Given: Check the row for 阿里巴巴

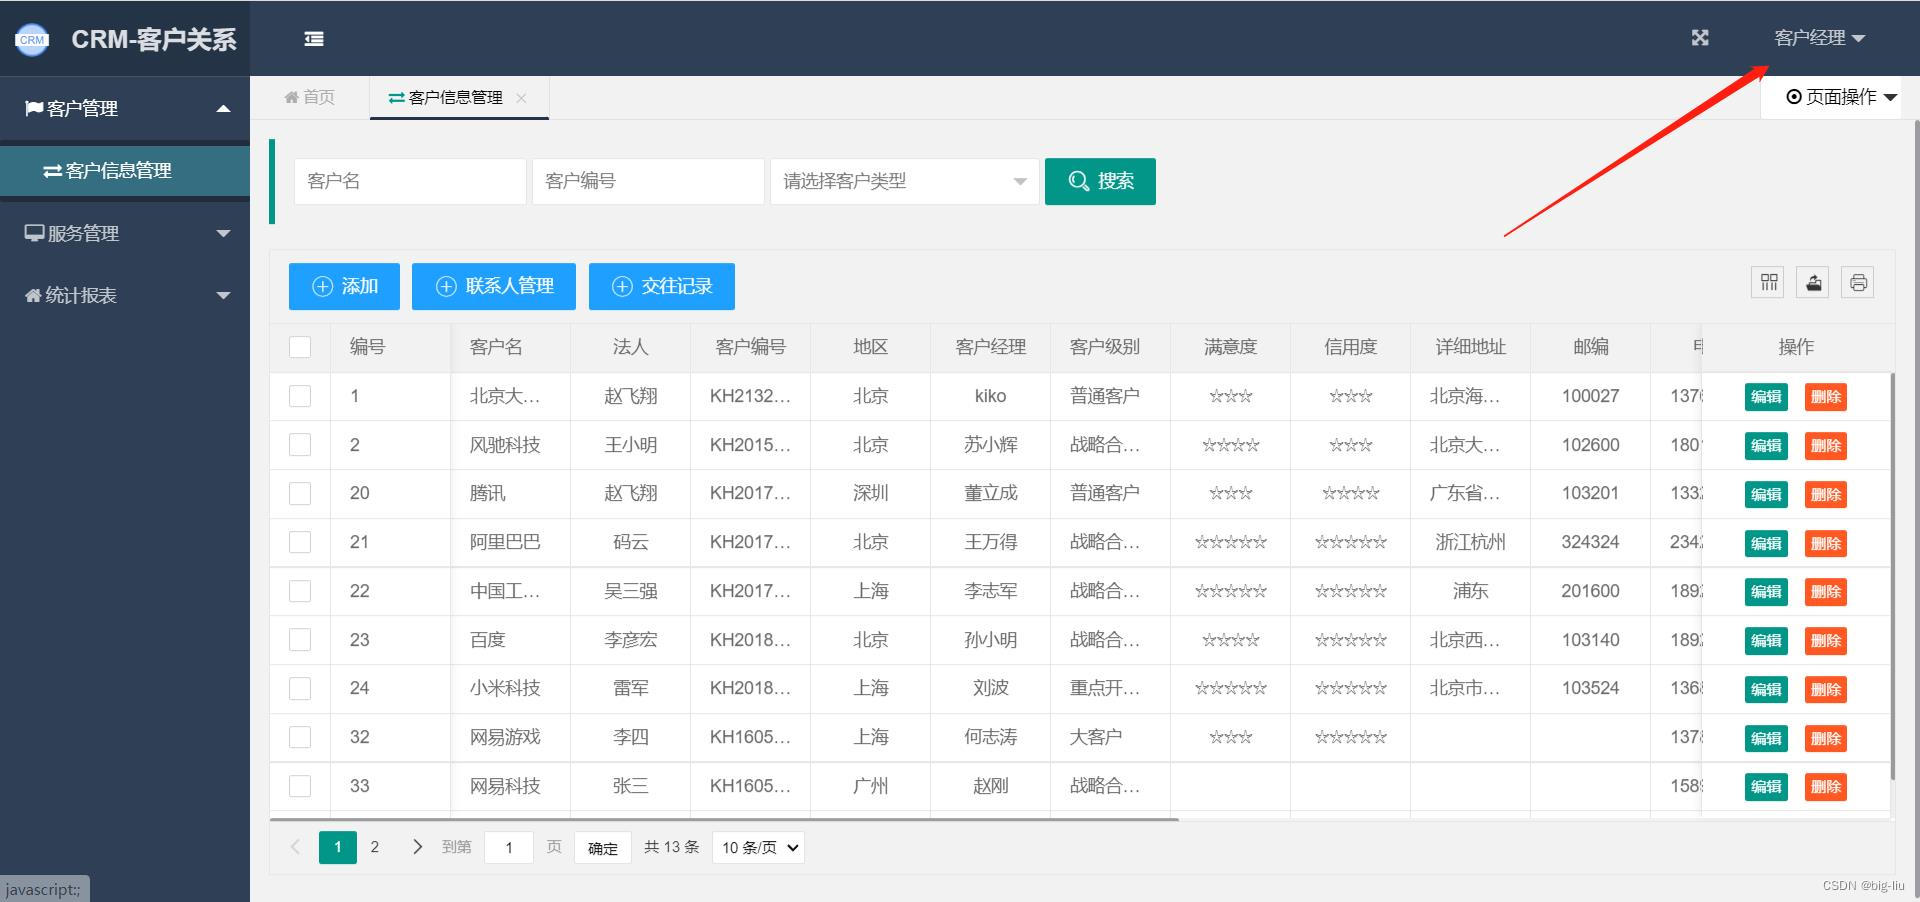Looking at the screenshot, I should 300,542.
